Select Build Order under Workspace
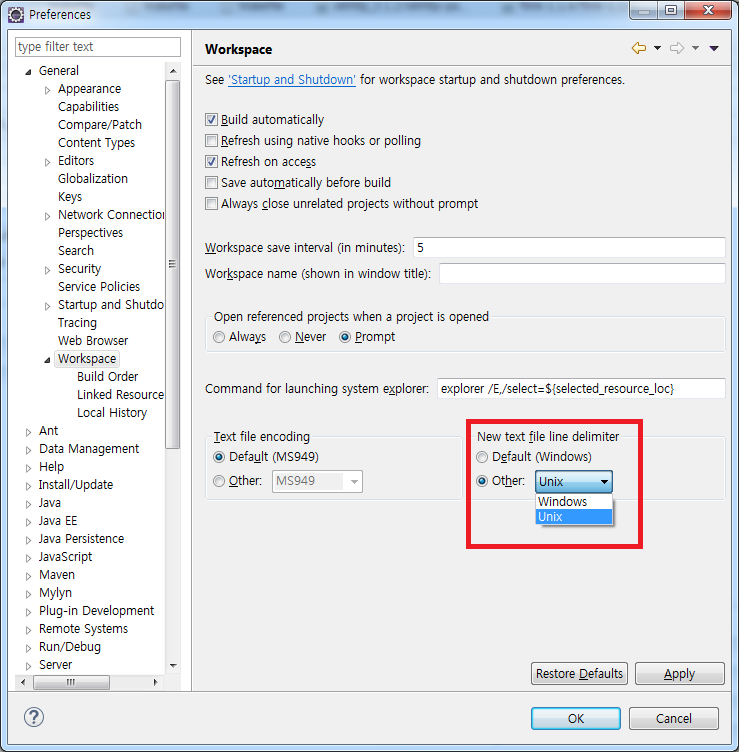Image resolution: width=739 pixels, height=752 pixels. [107, 376]
